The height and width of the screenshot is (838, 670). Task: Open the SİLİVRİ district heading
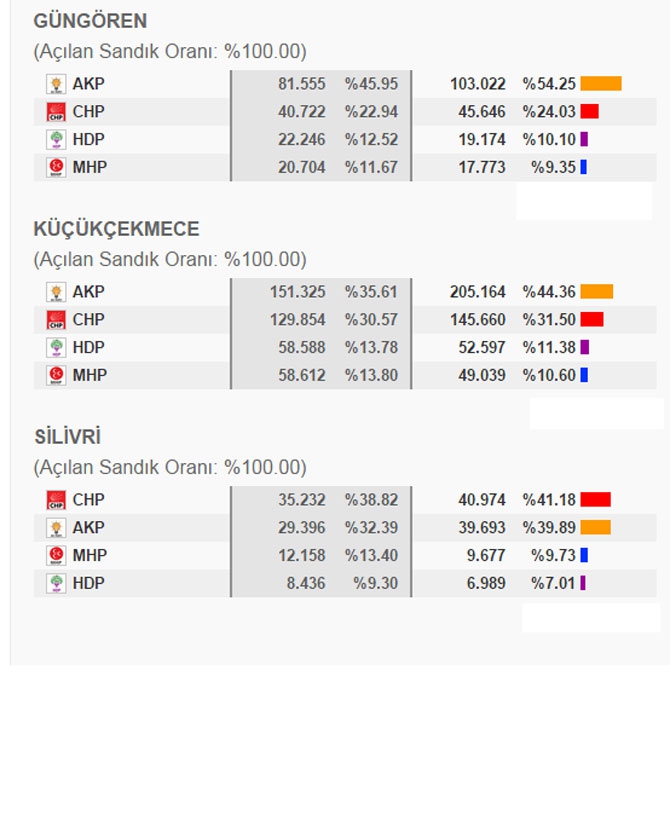67,437
